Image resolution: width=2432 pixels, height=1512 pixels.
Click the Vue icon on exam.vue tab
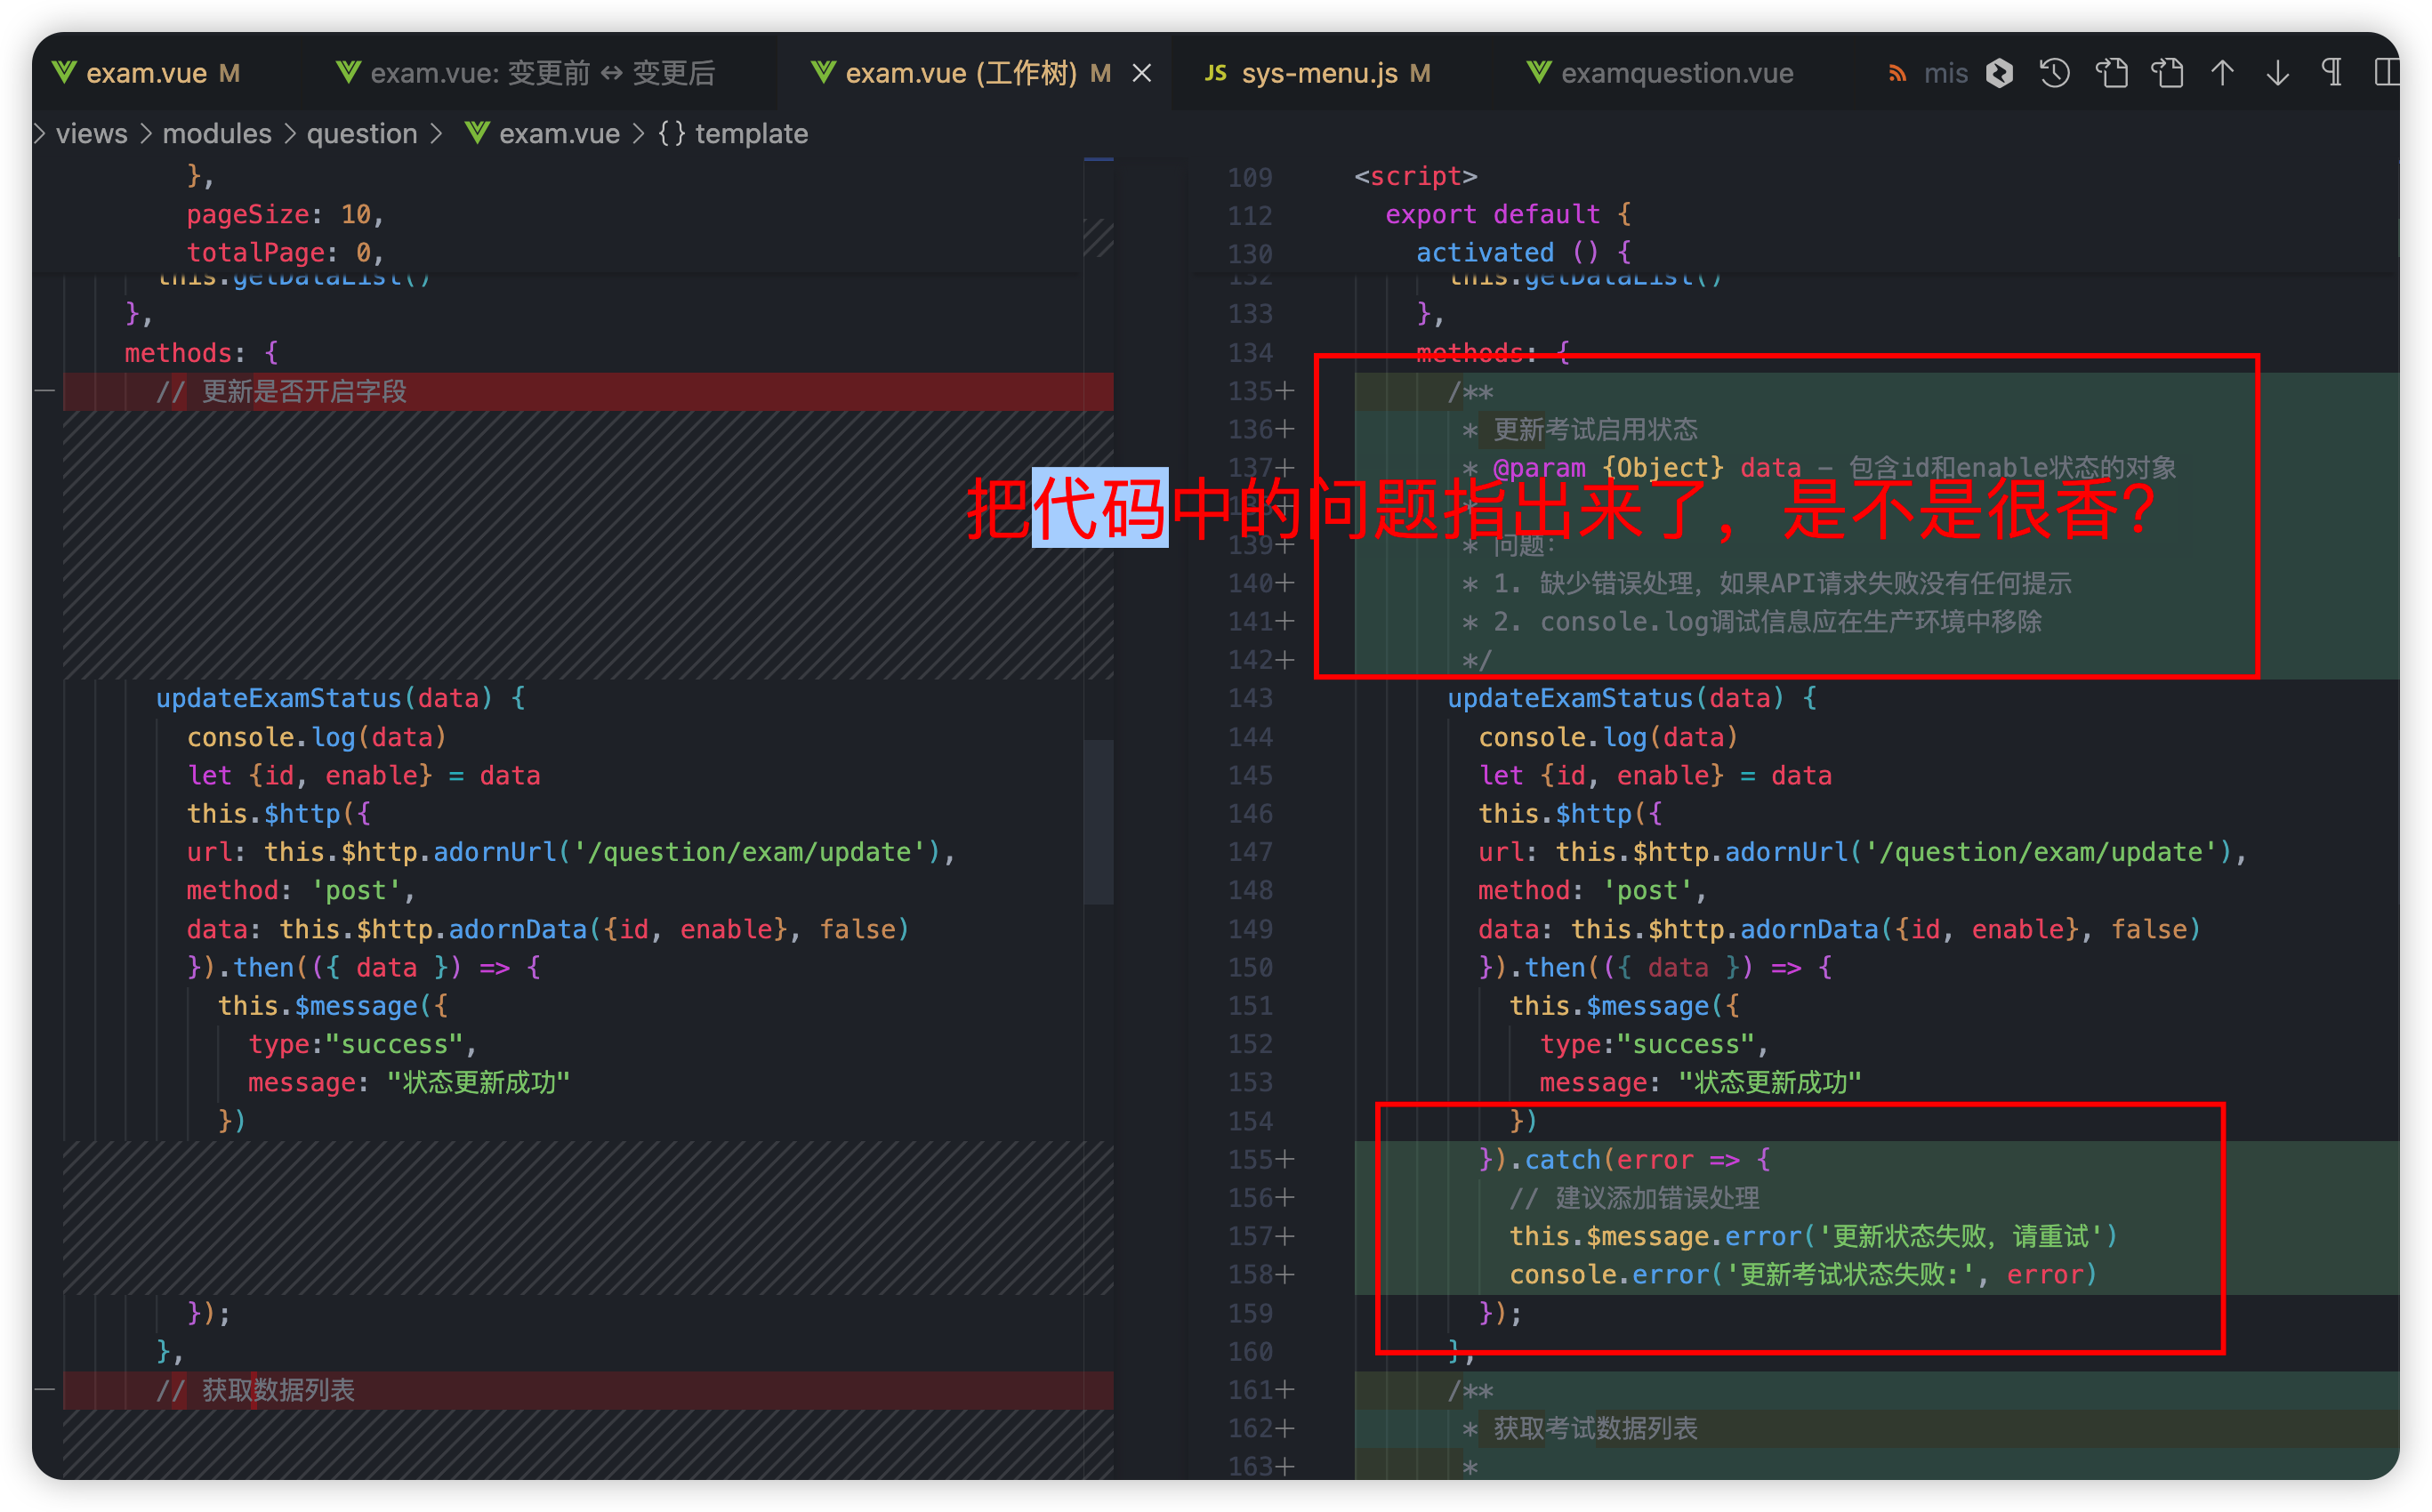click(64, 73)
